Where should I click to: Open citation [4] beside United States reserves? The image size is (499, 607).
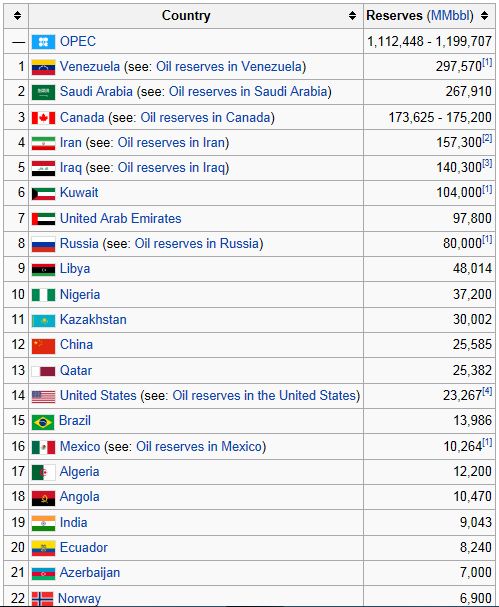pyautogui.click(x=487, y=391)
